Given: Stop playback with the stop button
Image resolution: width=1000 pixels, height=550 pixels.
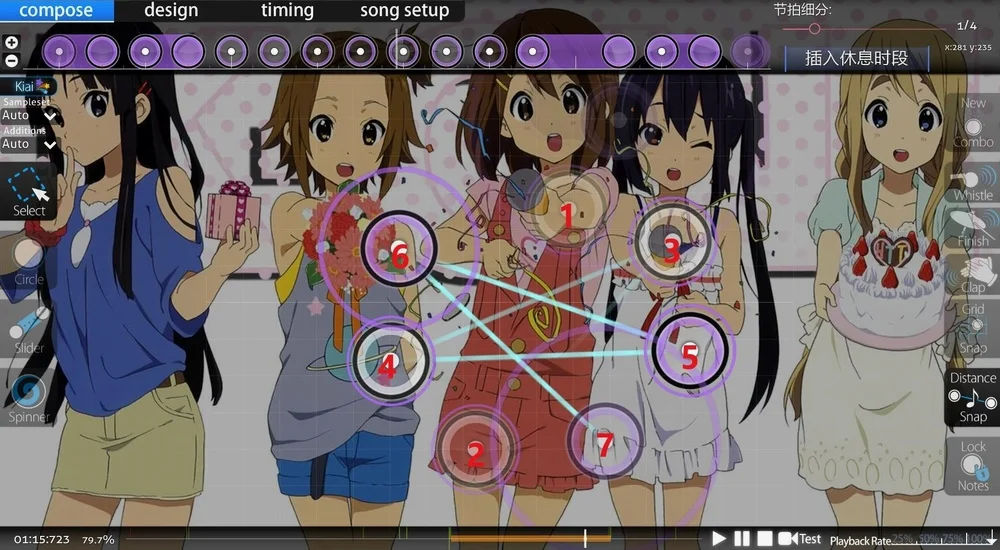Looking at the screenshot, I should click(x=765, y=539).
